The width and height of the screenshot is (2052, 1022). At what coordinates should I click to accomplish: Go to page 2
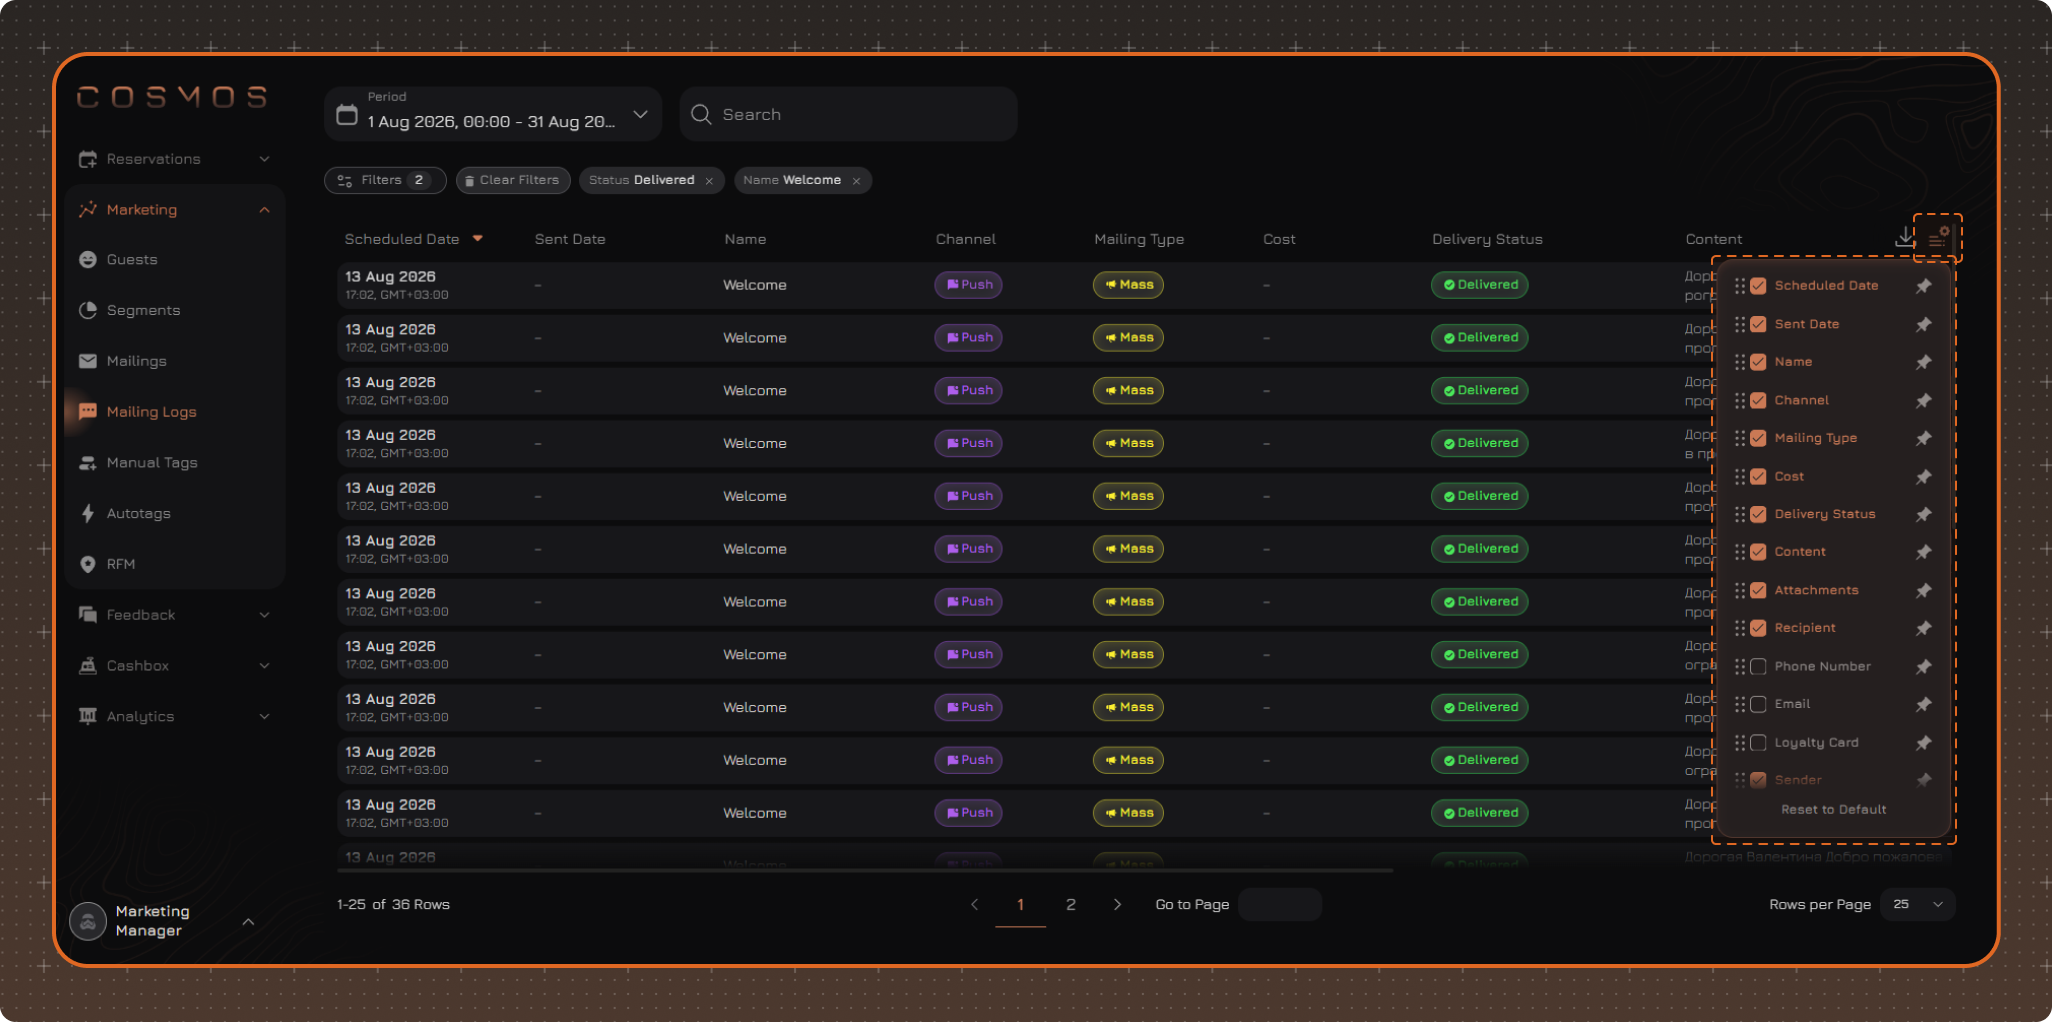coord(1071,904)
